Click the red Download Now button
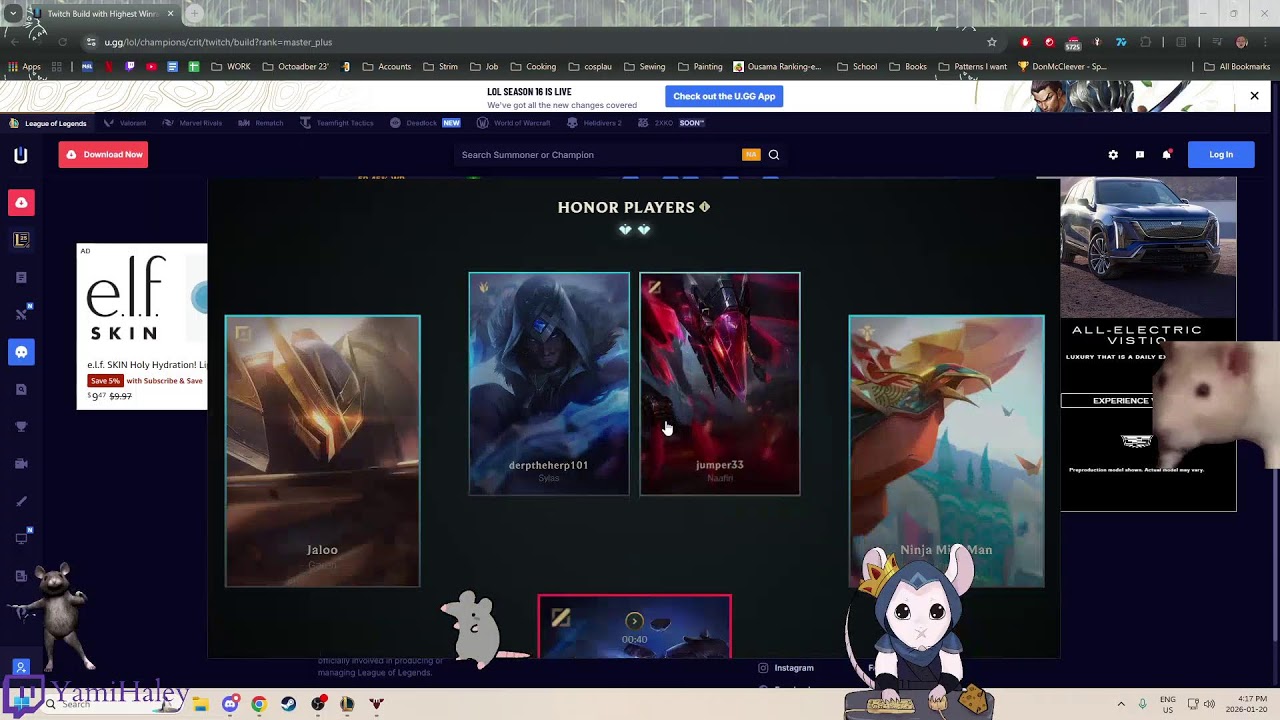The image size is (1280, 720). pos(103,155)
